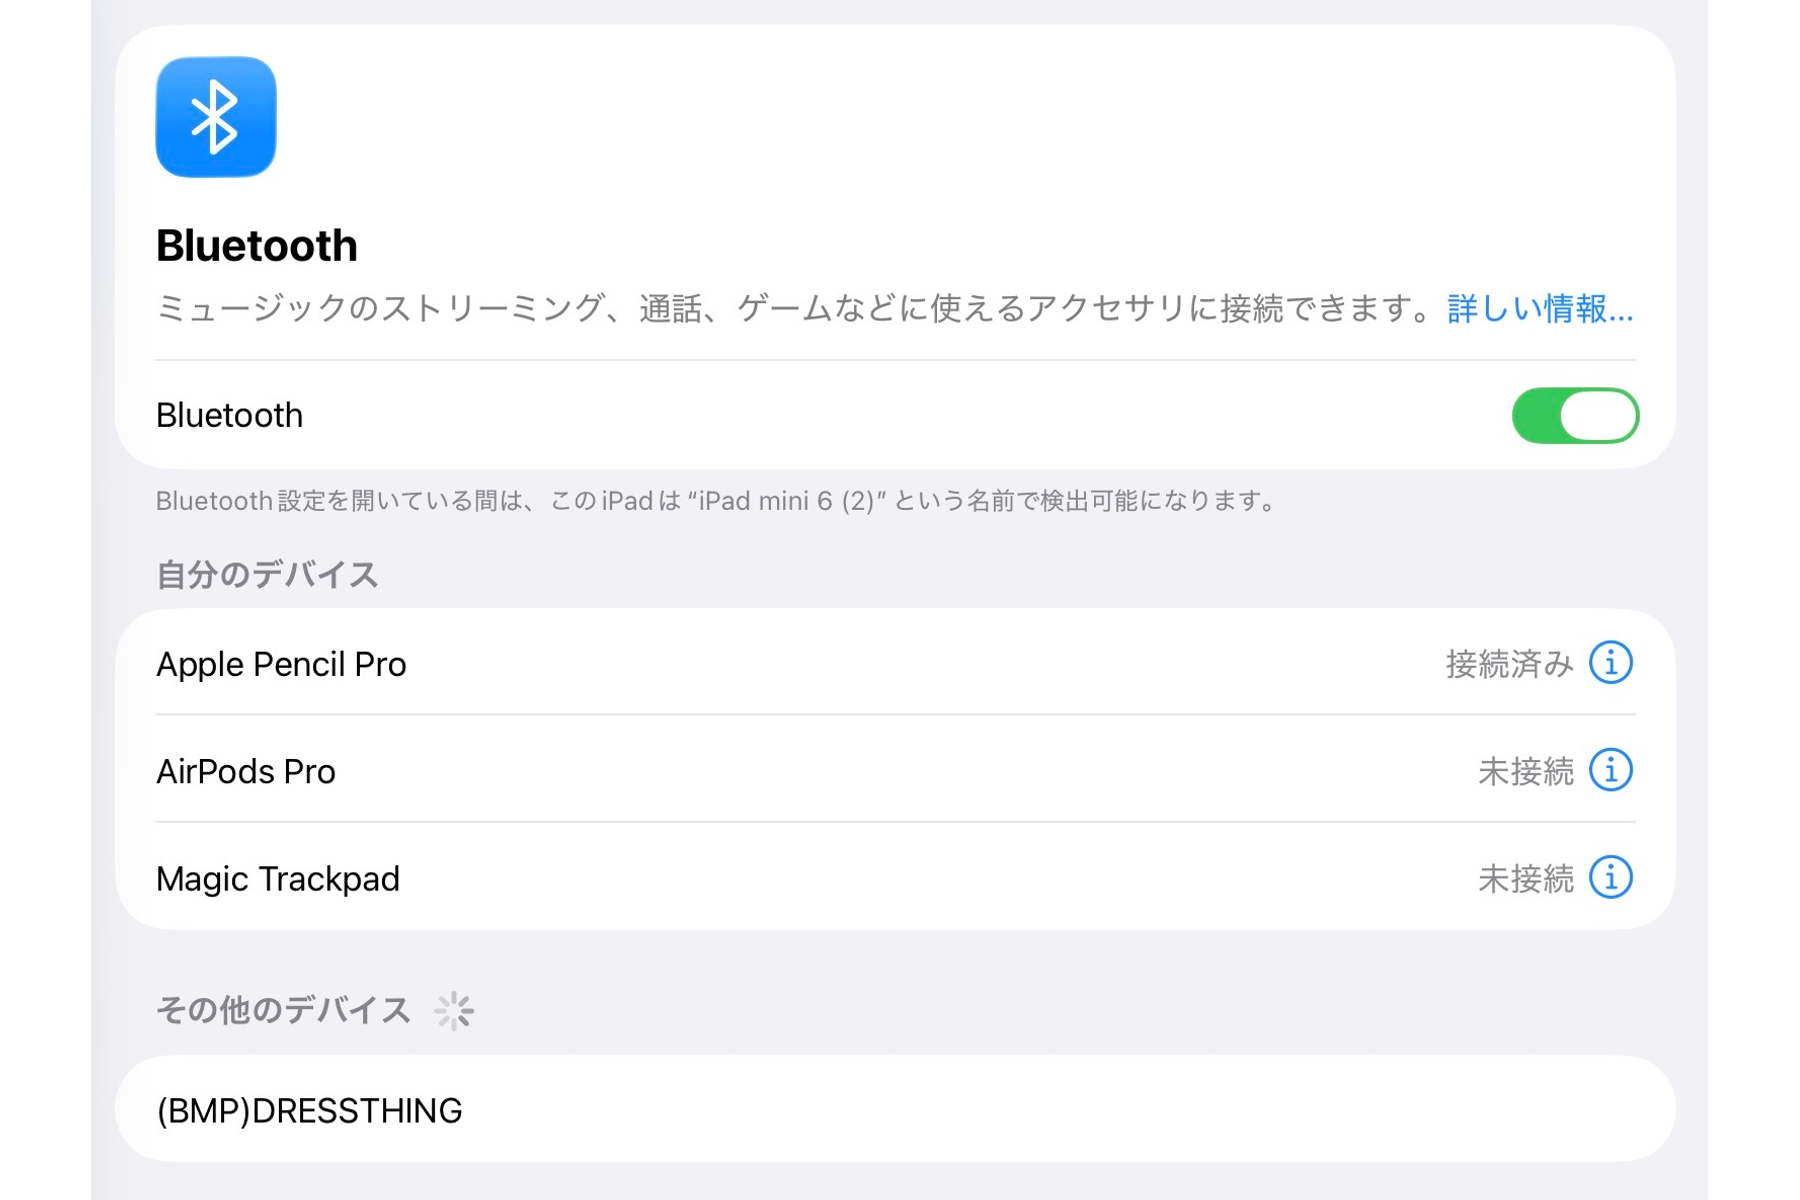
Task: Connect to Magic Trackpad
Action: 895,877
